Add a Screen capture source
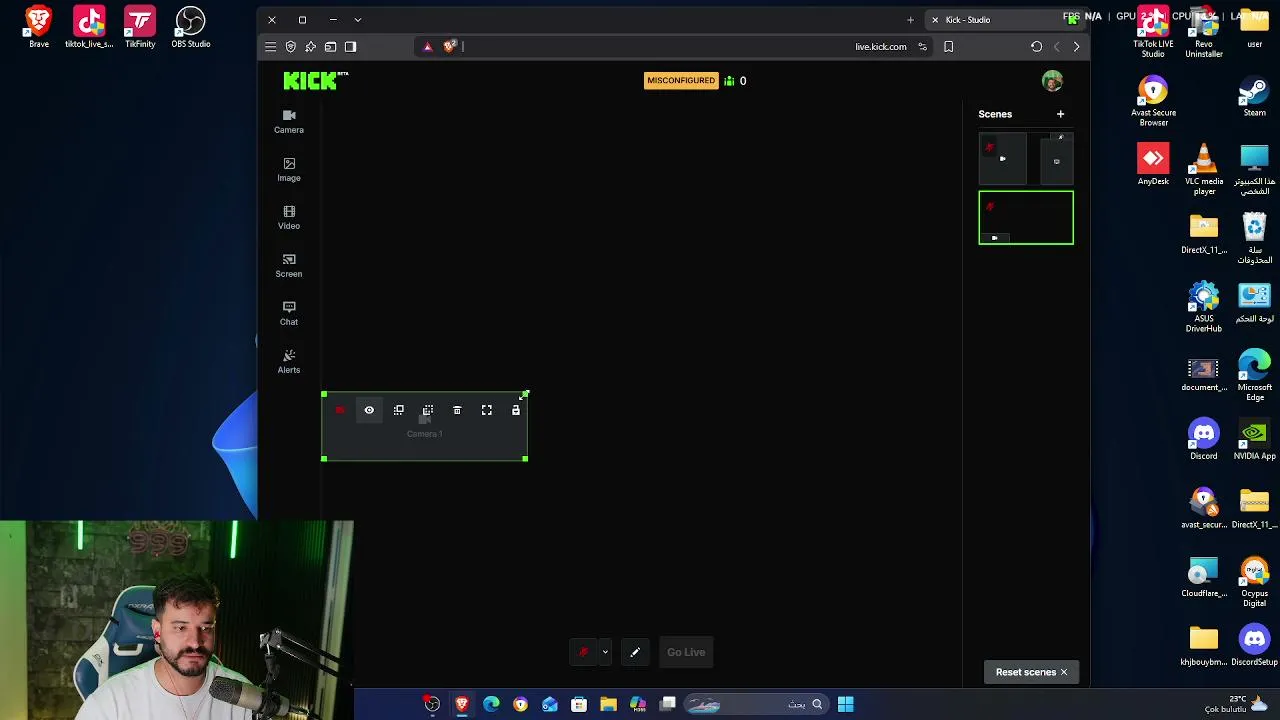 coord(289,265)
